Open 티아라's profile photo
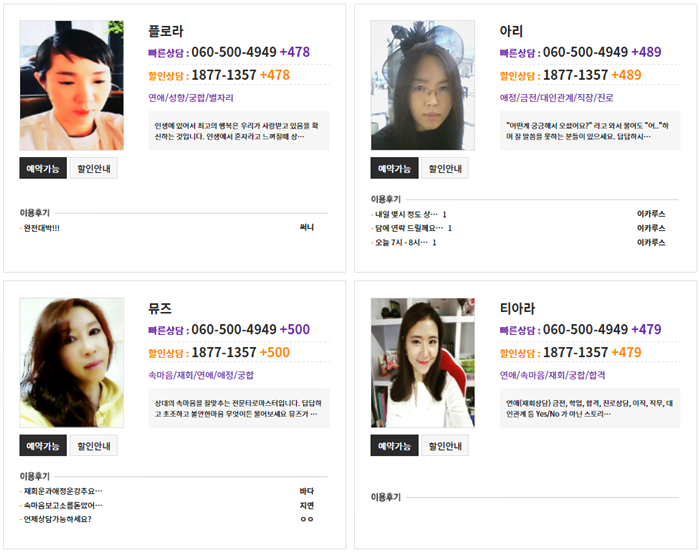 pyautogui.click(x=423, y=363)
